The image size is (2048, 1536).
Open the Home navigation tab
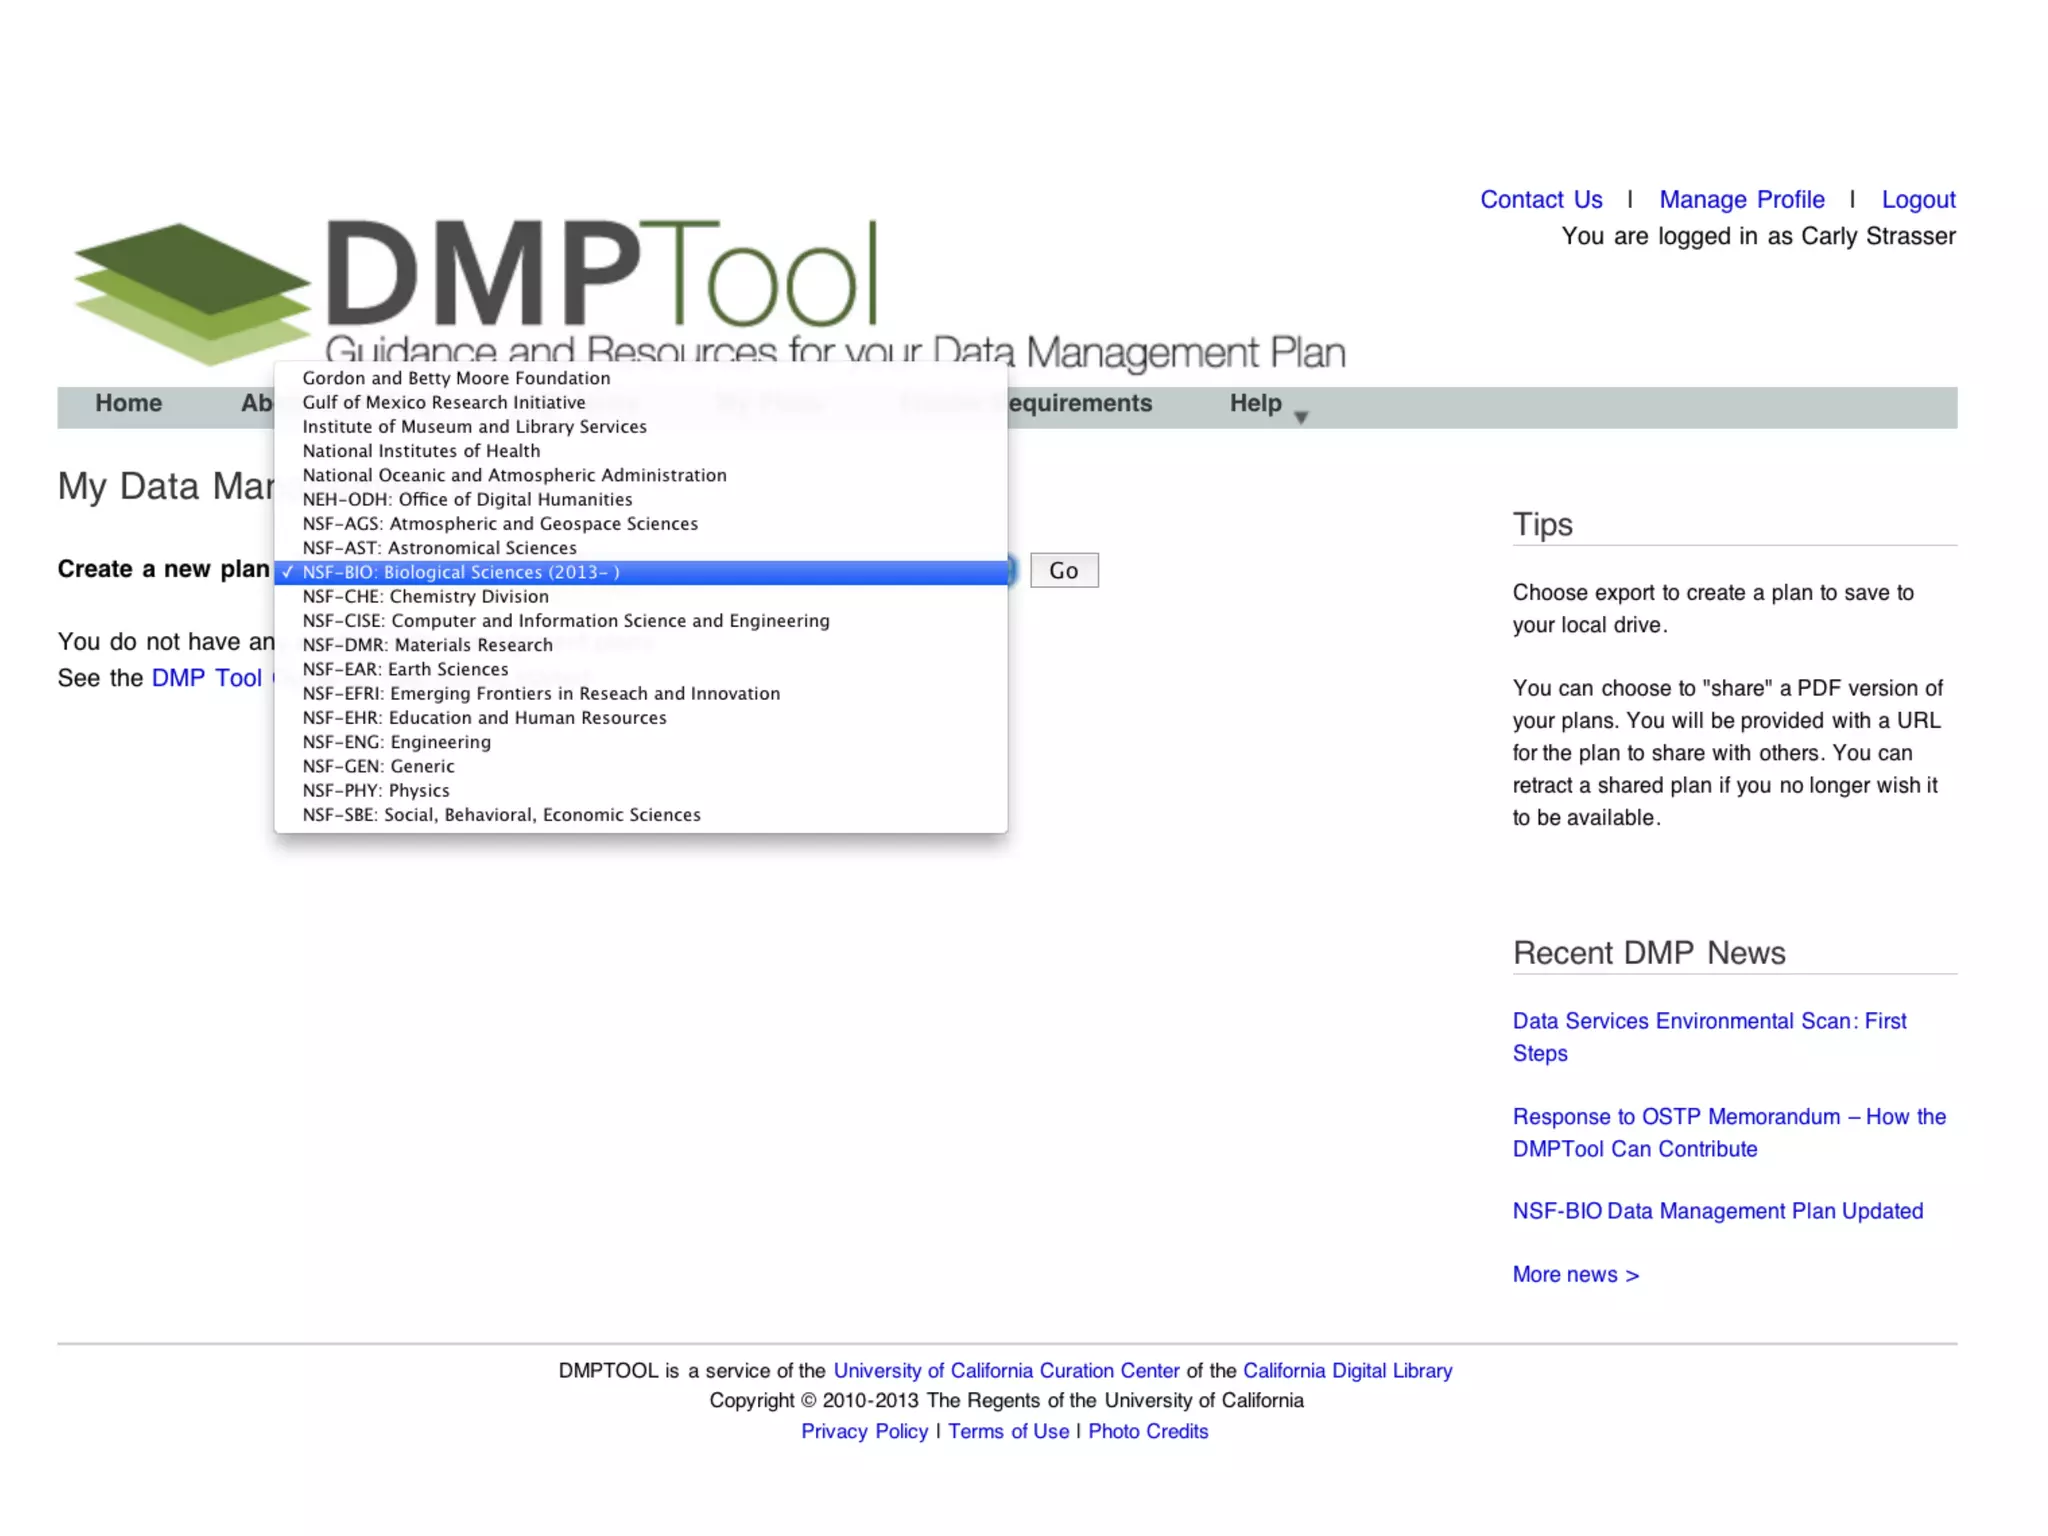tap(128, 403)
